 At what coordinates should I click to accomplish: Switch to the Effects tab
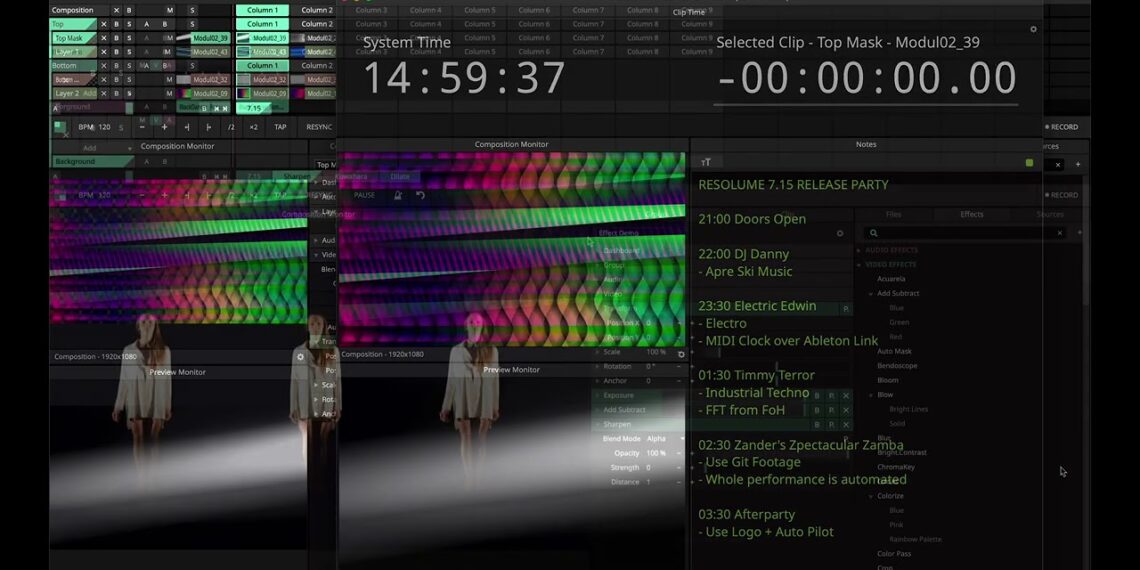[971, 214]
